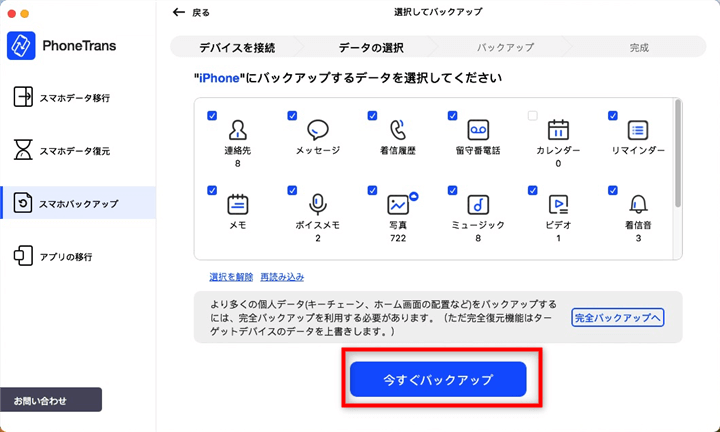
Task: Select the リマインダー list icon
Action: pos(638,130)
